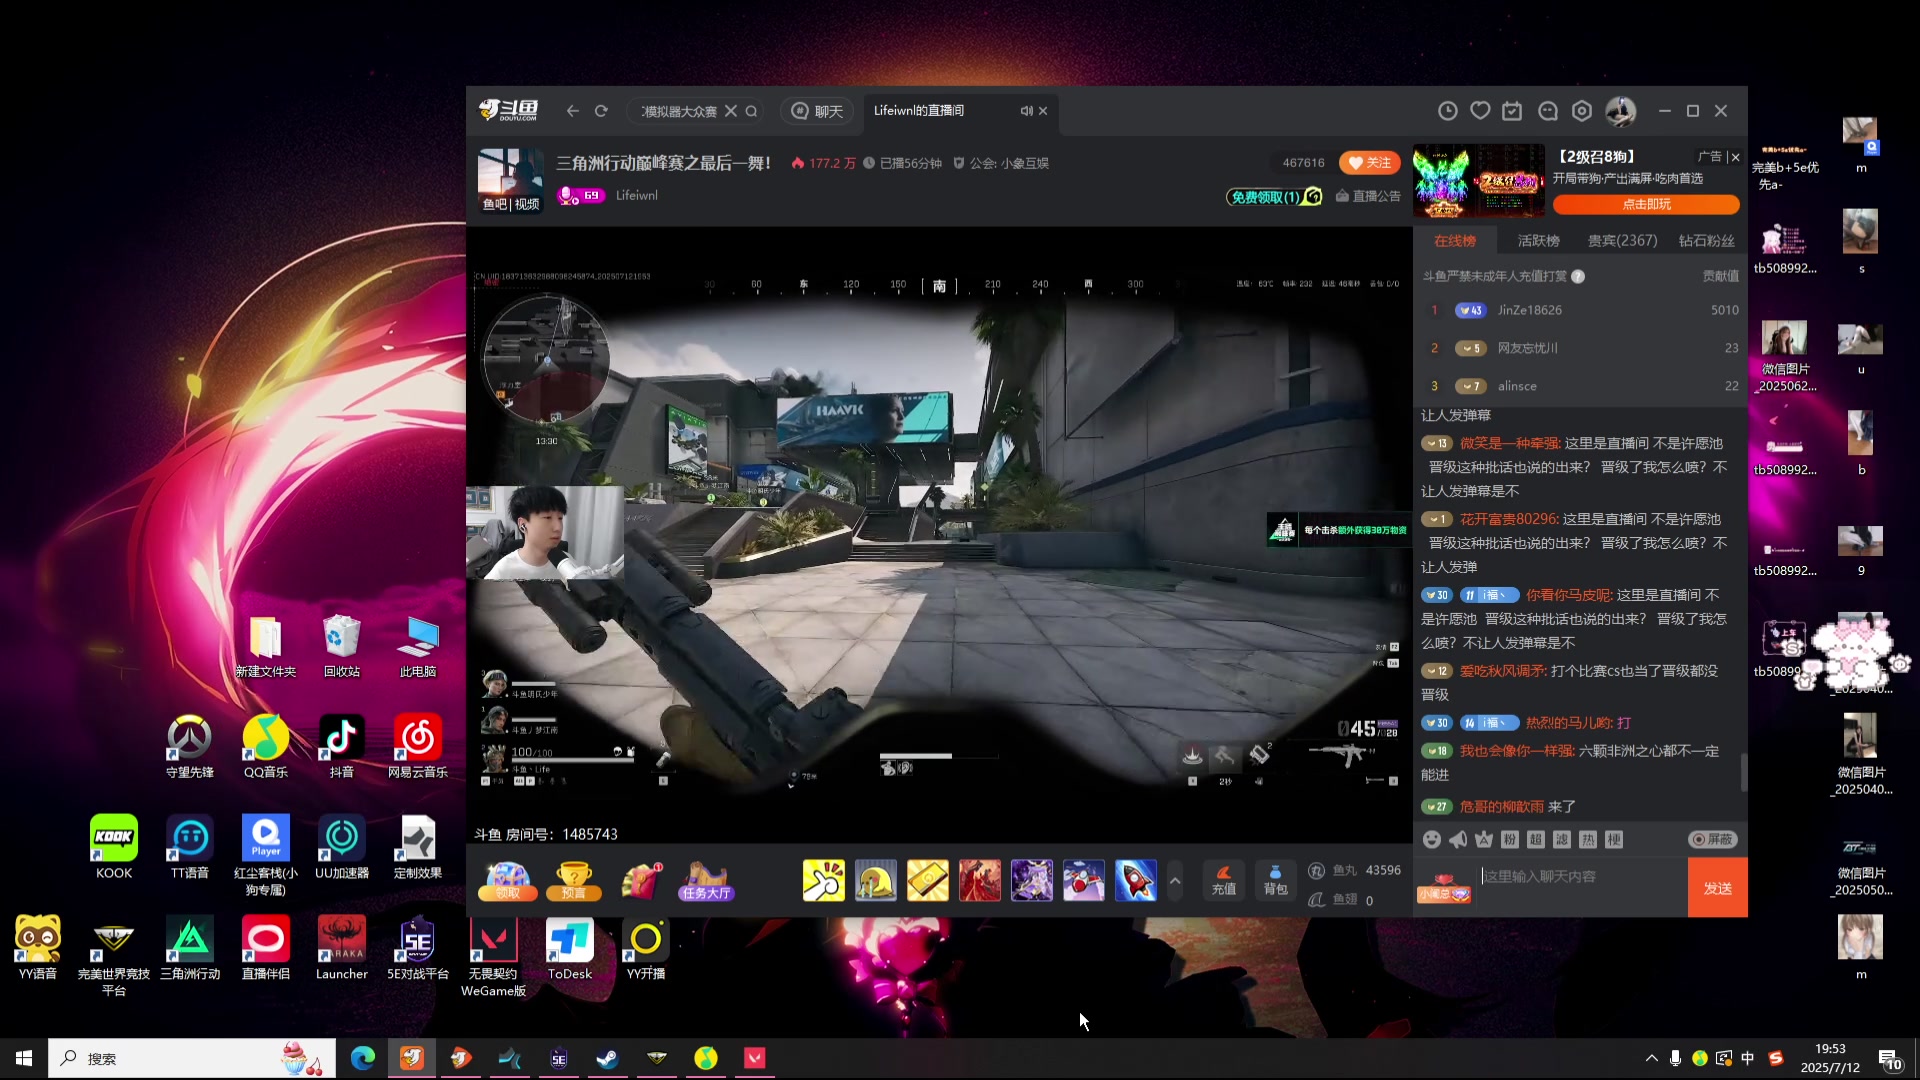The width and height of the screenshot is (1920, 1080).
Task: Open the 回收站 recycle bin on desktop
Action: tap(342, 646)
